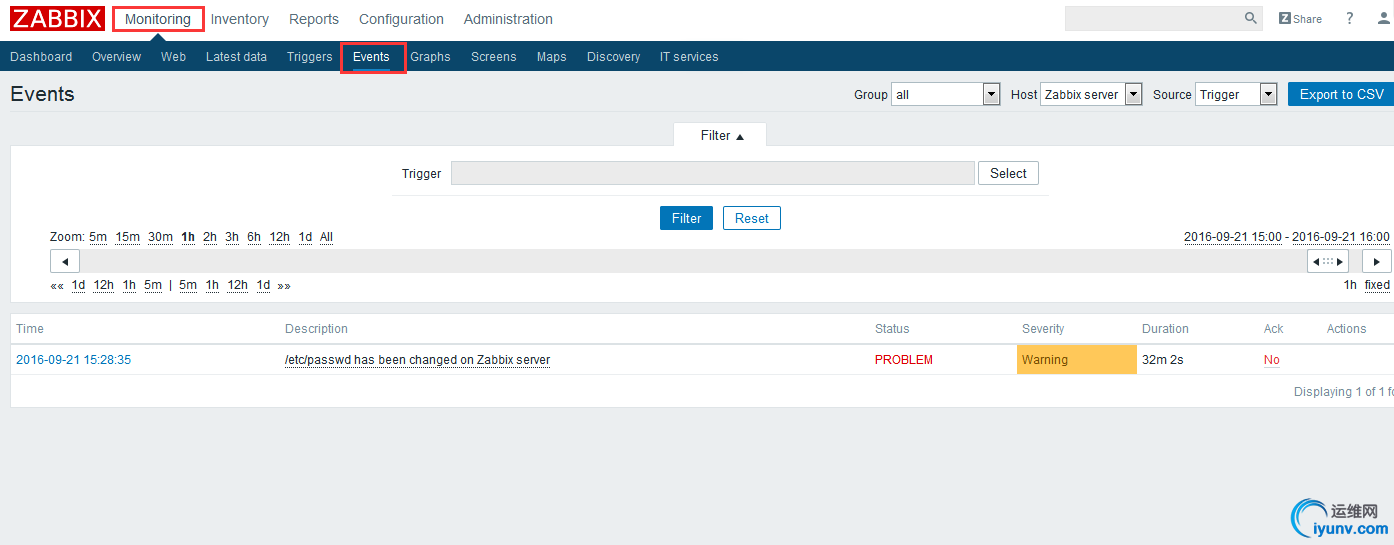Image resolution: width=1394 pixels, height=545 pixels.
Task: Open the Triggers submenu
Action: click(x=309, y=57)
